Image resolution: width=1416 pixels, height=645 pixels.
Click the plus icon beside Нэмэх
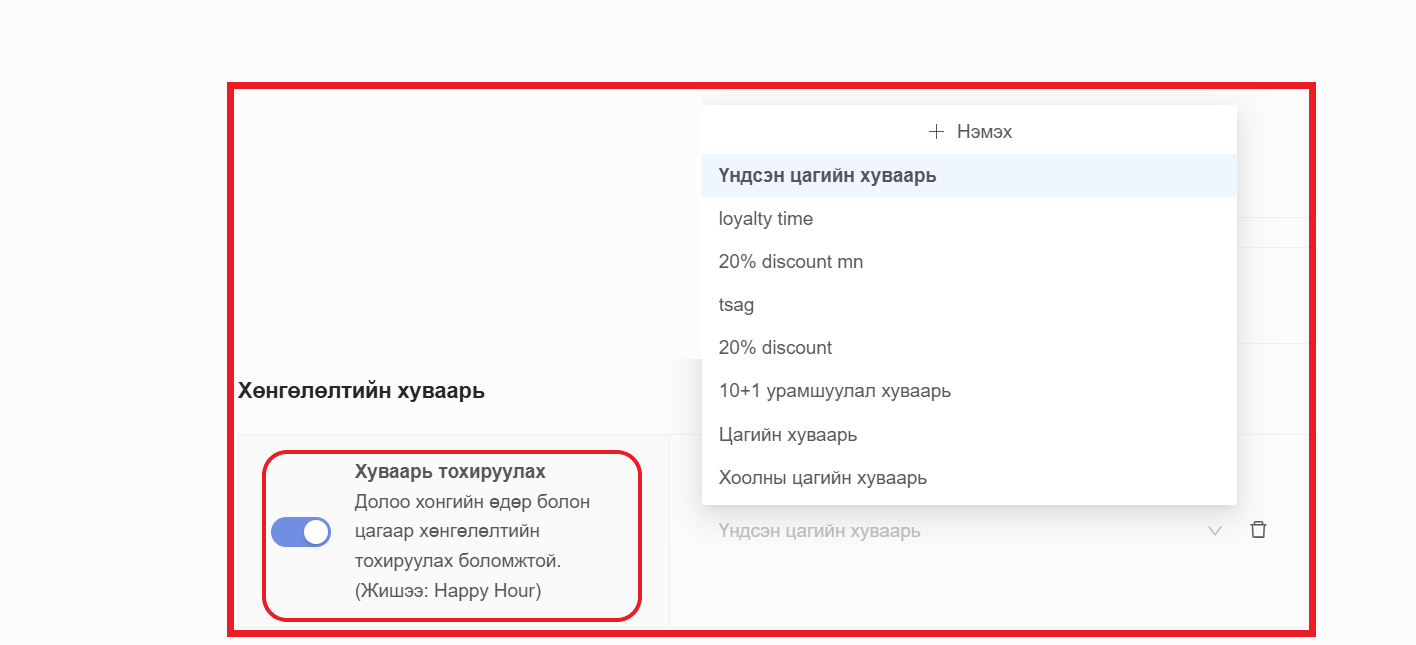click(x=936, y=132)
